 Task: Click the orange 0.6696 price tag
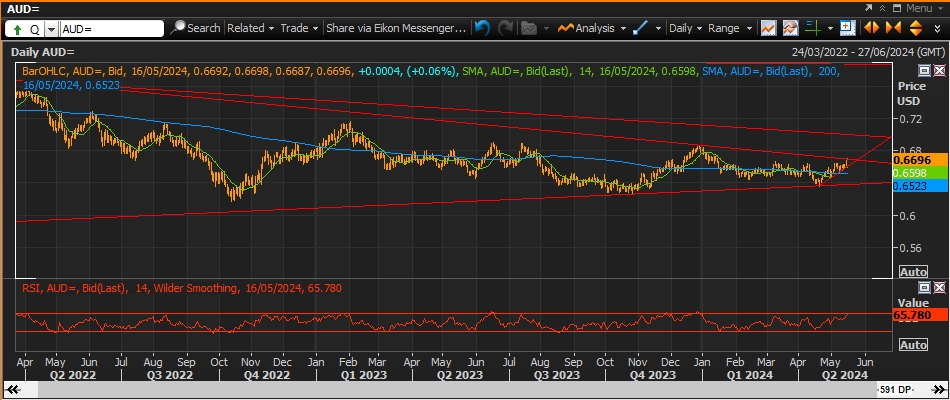(x=920, y=160)
